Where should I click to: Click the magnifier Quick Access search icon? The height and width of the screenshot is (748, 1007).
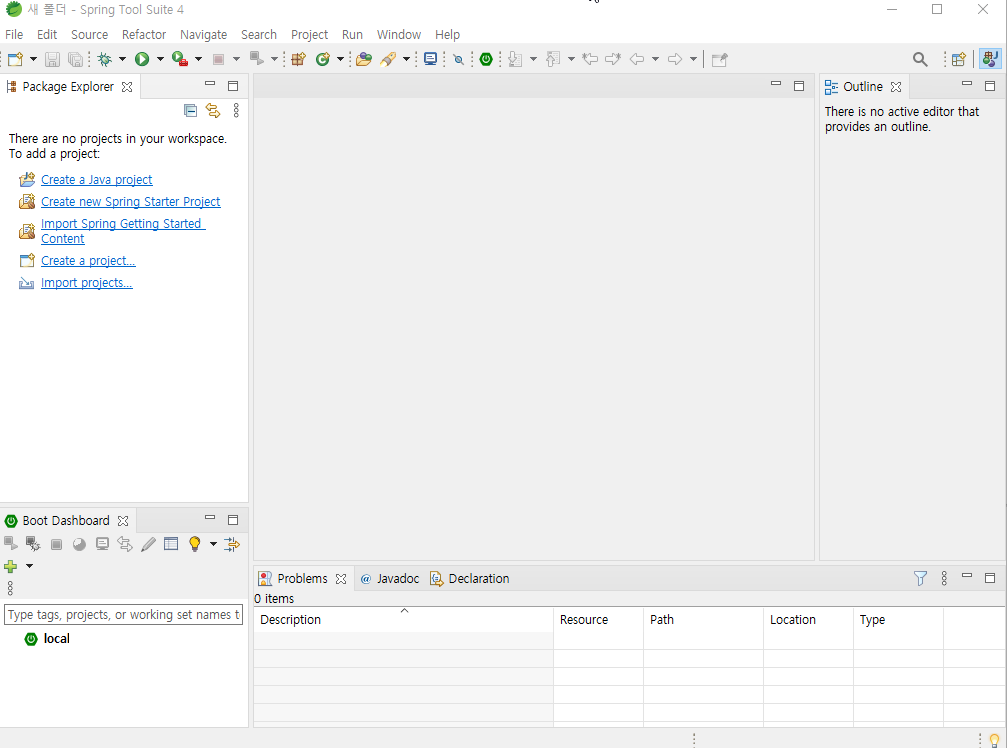point(920,60)
